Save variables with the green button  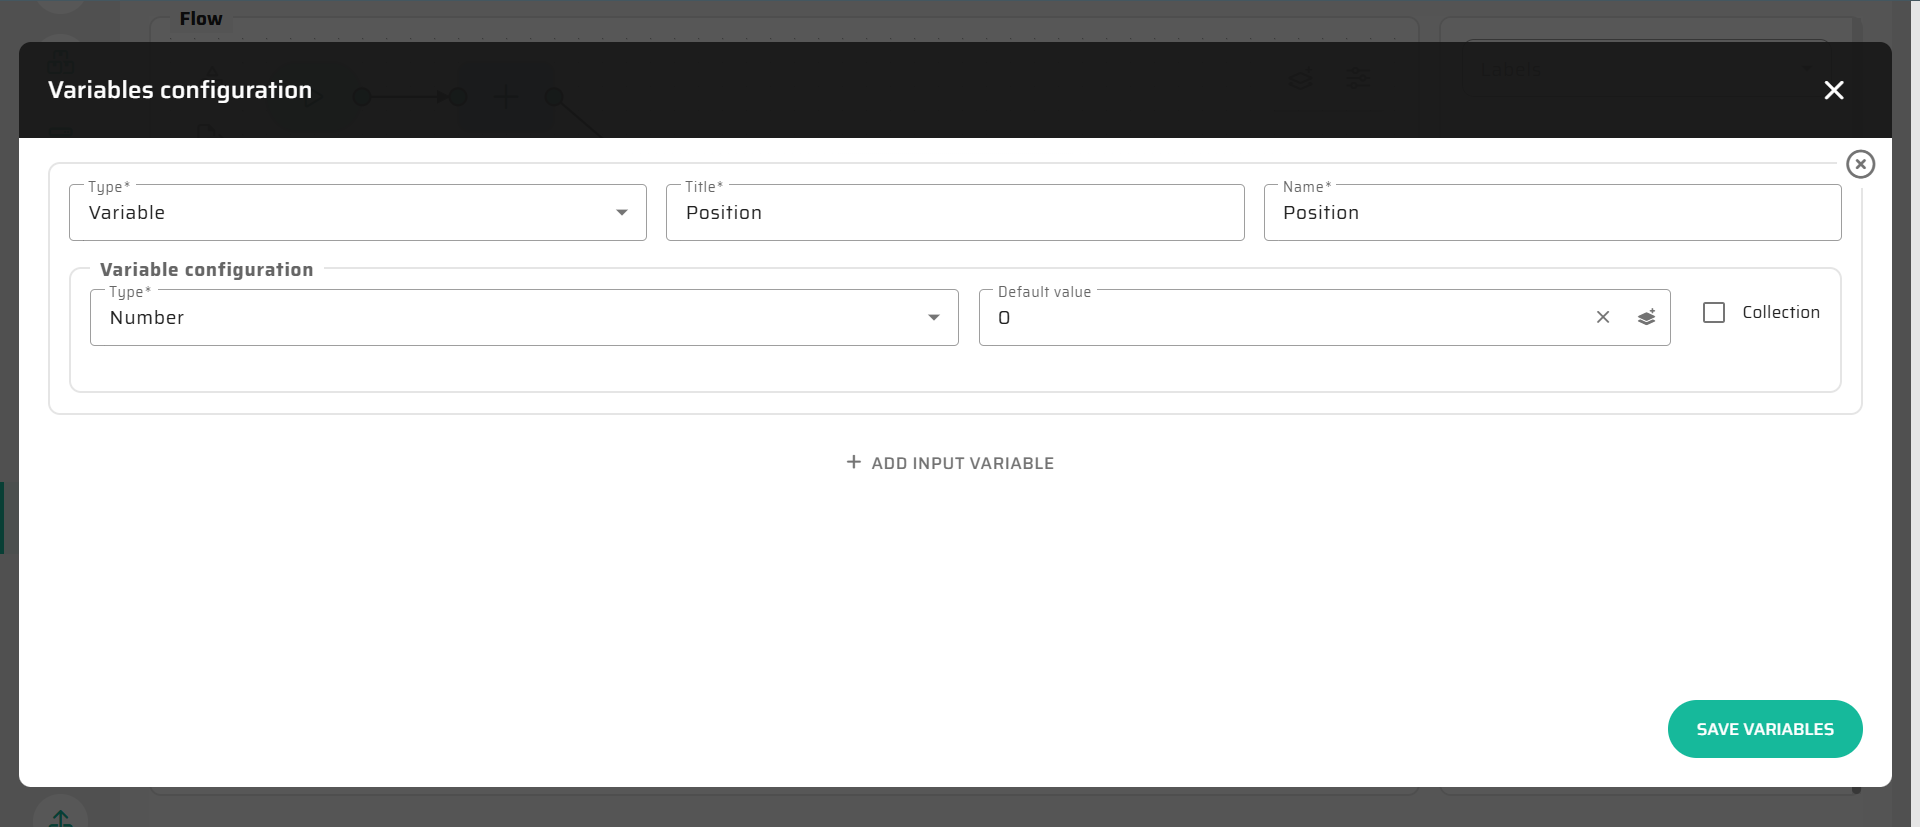[1764, 729]
